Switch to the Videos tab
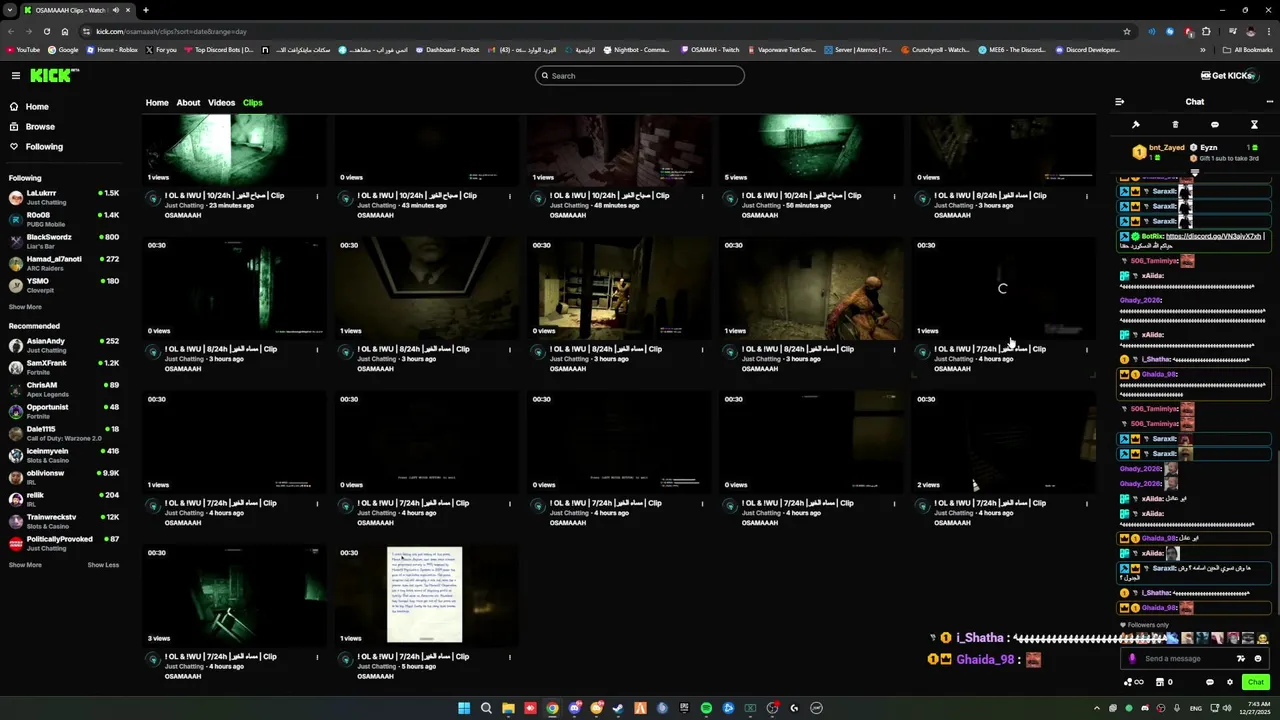This screenshot has width=1280, height=720. coord(221,103)
